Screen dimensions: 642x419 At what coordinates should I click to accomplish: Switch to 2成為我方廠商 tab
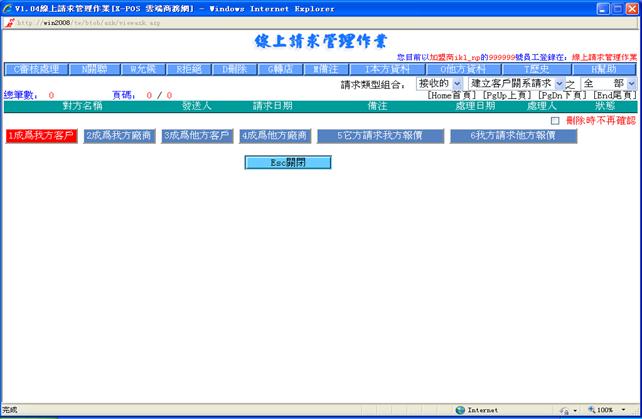pyautogui.click(x=119, y=135)
